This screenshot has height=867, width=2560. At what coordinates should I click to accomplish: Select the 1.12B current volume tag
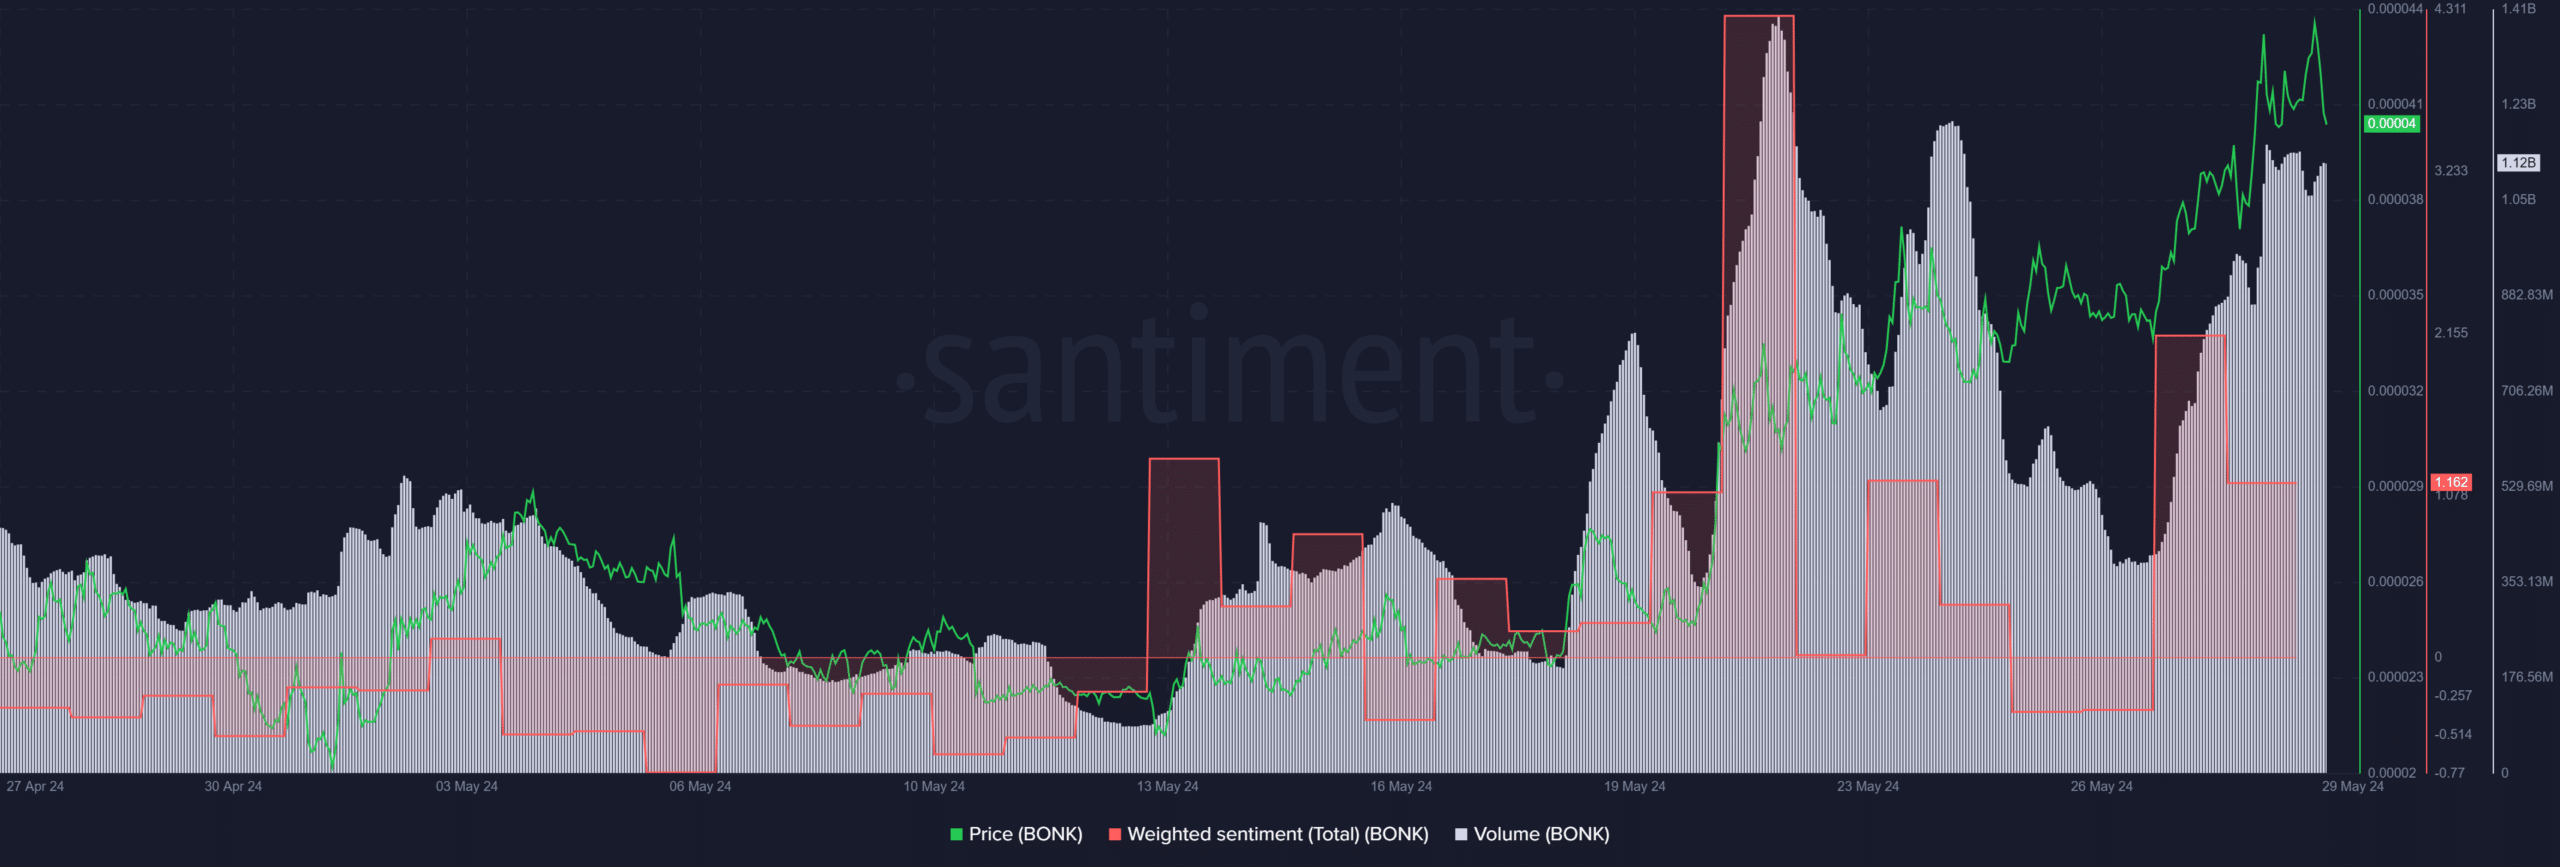tap(2519, 163)
